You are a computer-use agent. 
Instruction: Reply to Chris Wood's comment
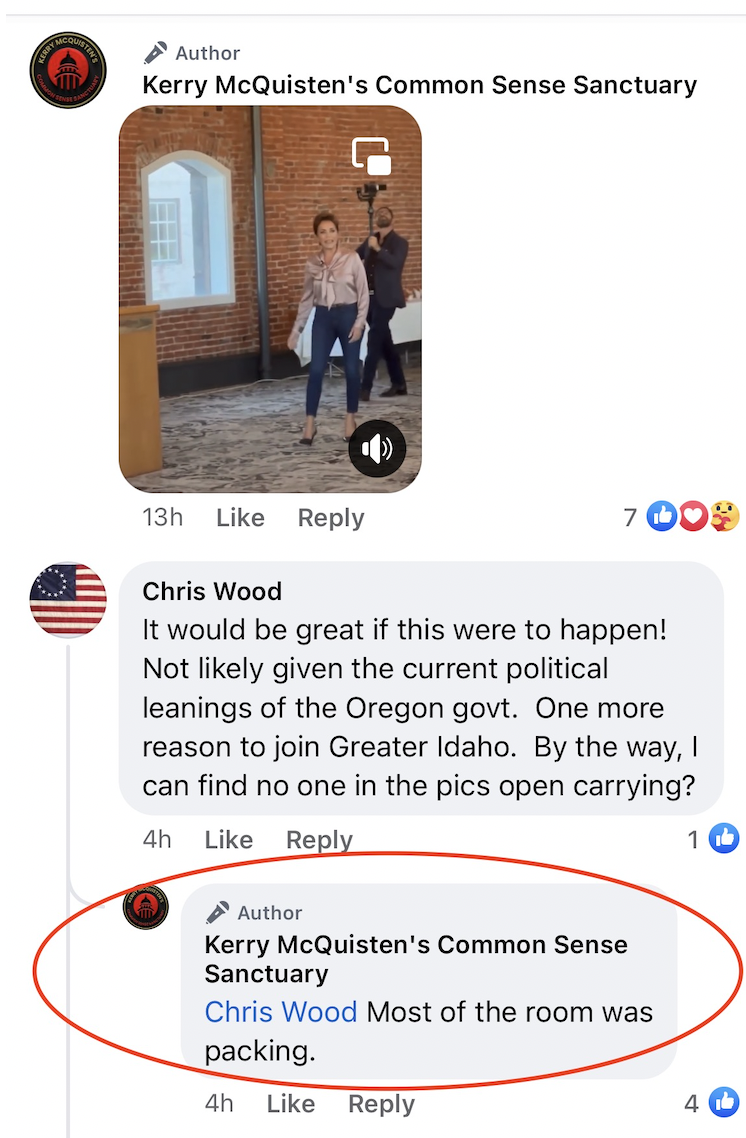pyautogui.click(x=319, y=840)
